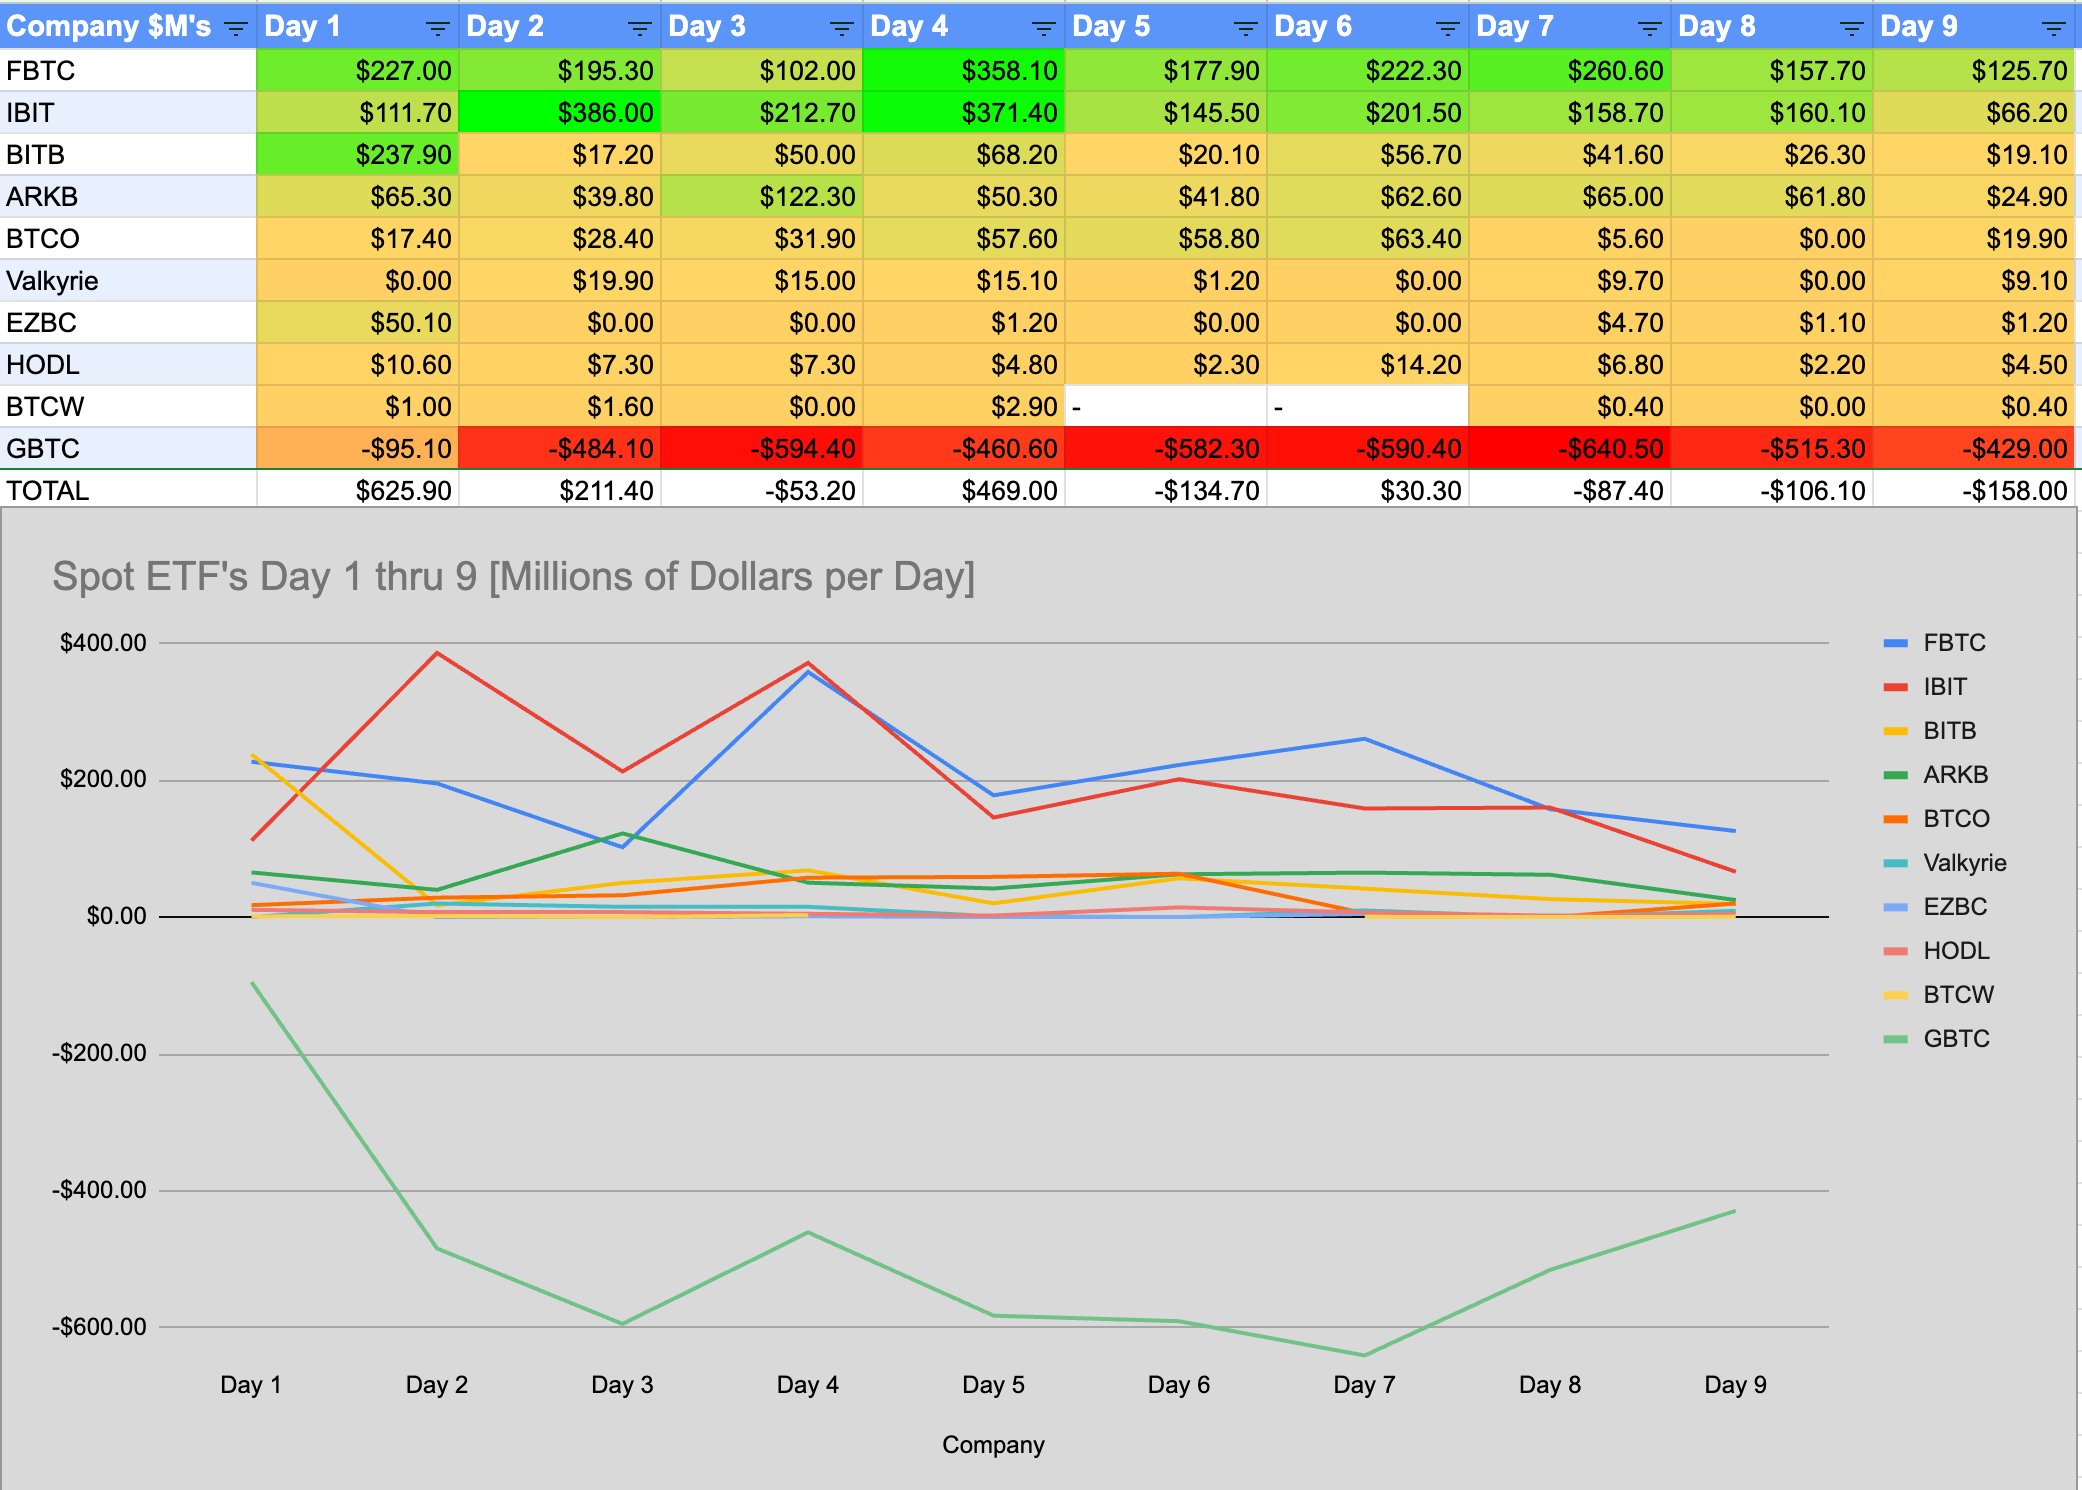This screenshot has width=2082, height=1490.
Task: Click the Day 9 horizontal axis label
Action: click(x=1735, y=1385)
